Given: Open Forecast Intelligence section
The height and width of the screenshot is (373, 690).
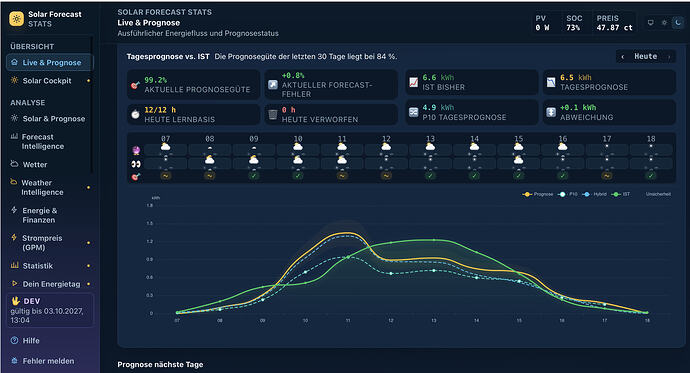Looking at the screenshot, I should point(50,142).
